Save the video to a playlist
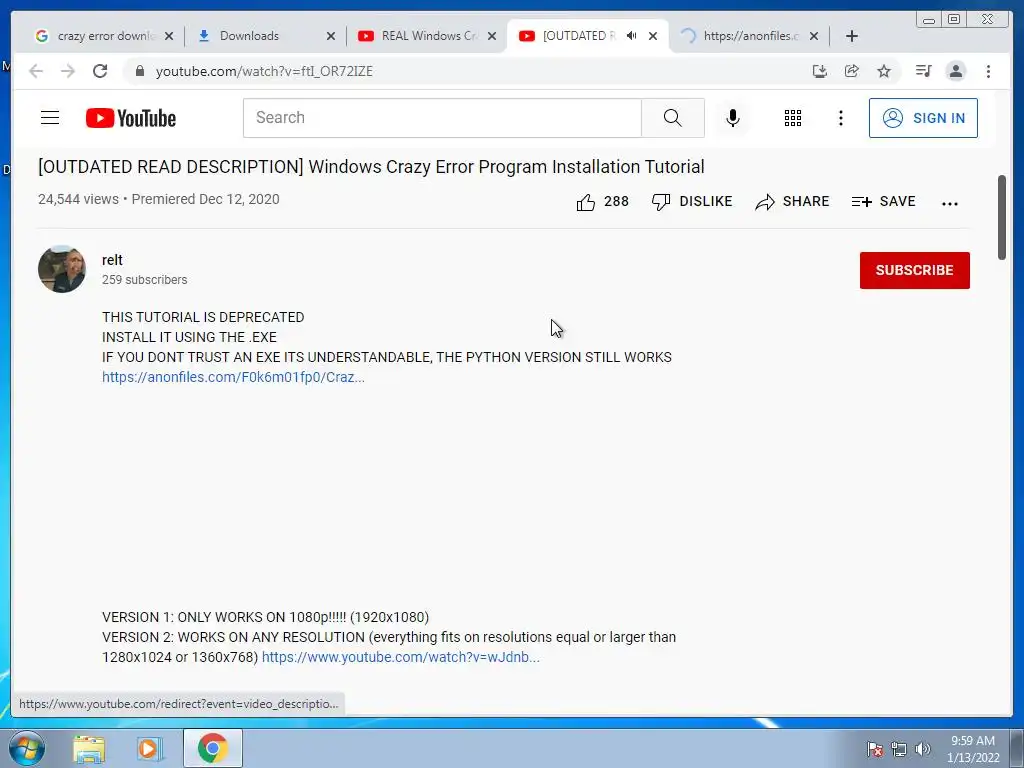 (x=883, y=202)
